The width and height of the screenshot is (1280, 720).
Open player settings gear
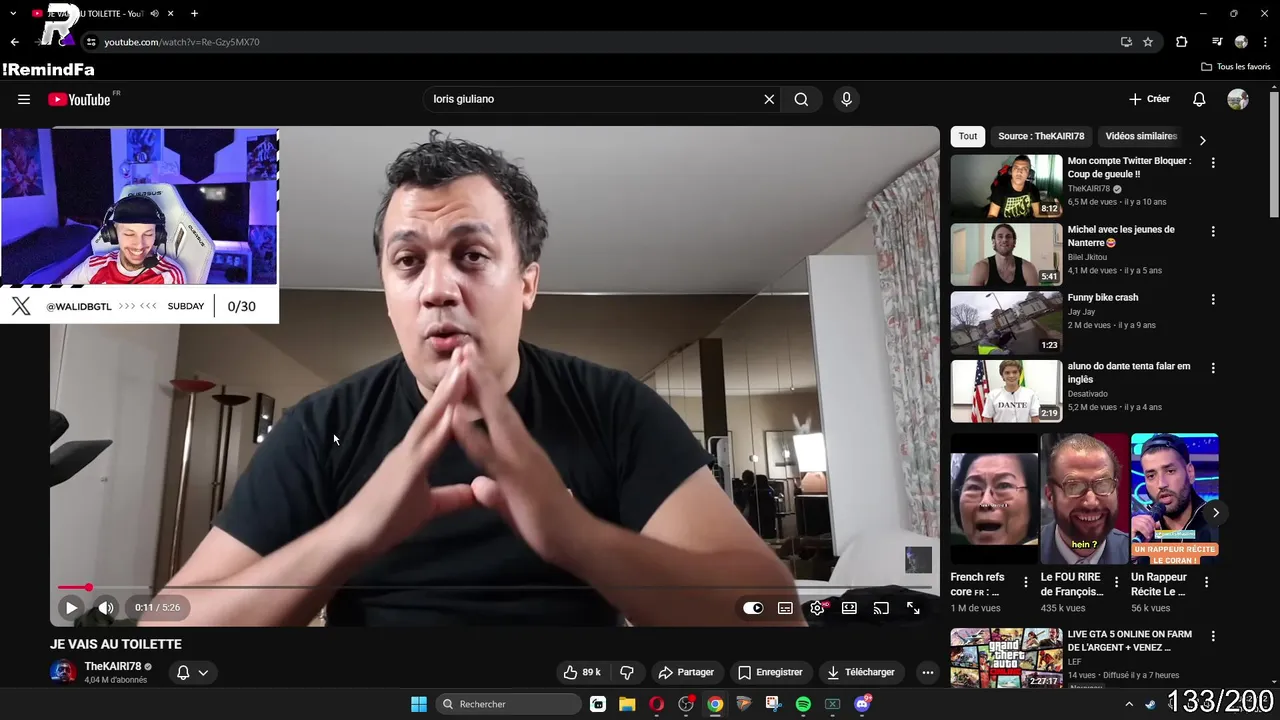(x=817, y=608)
